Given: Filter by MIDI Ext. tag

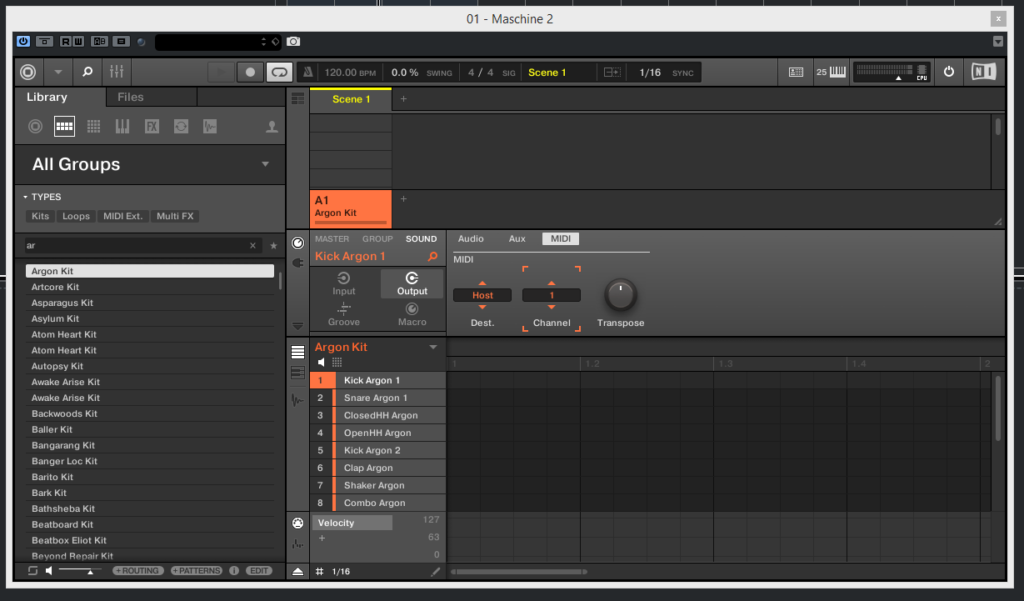Looking at the screenshot, I should point(123,216).
